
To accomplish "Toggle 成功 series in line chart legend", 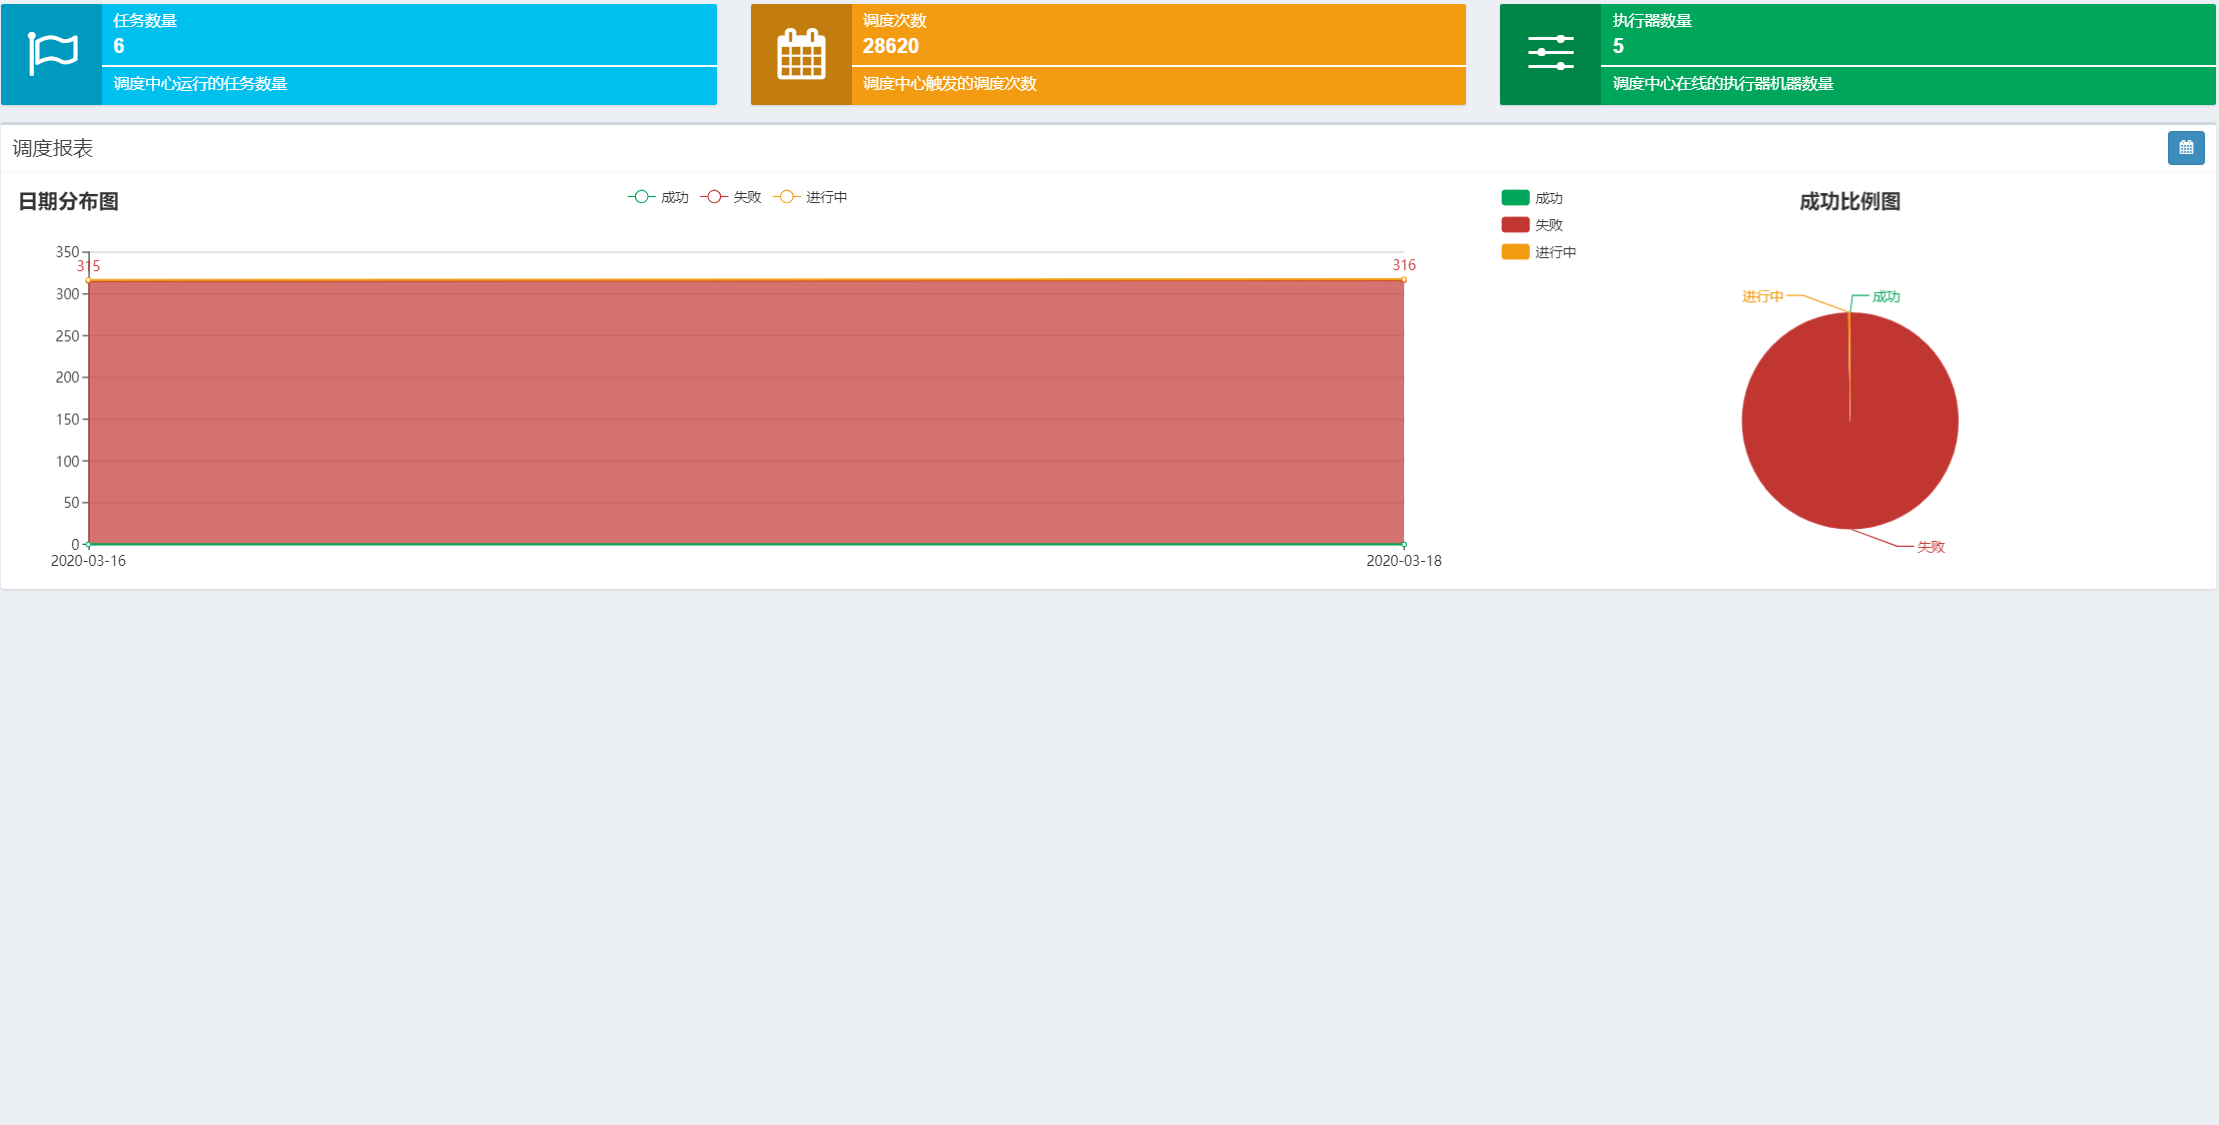I will pos(658,197).
